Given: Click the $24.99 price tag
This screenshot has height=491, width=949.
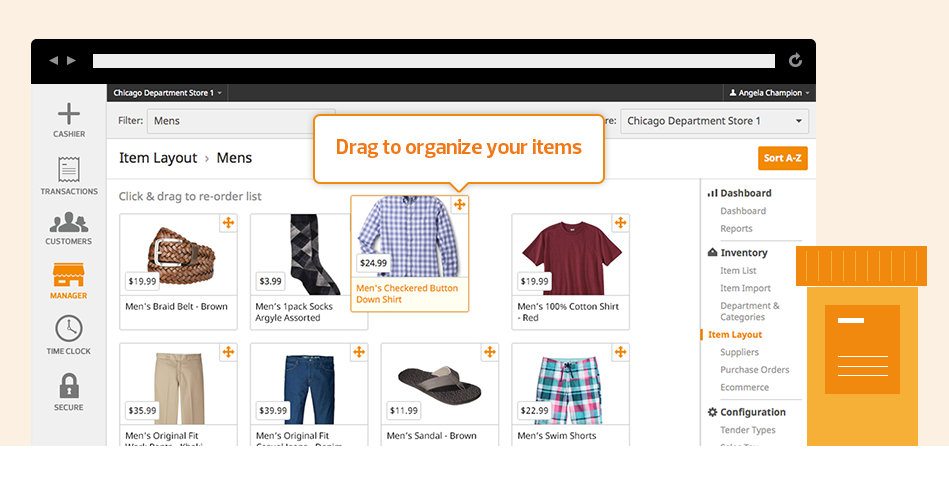Looking at the screenshot, I should tap(373, 263).
